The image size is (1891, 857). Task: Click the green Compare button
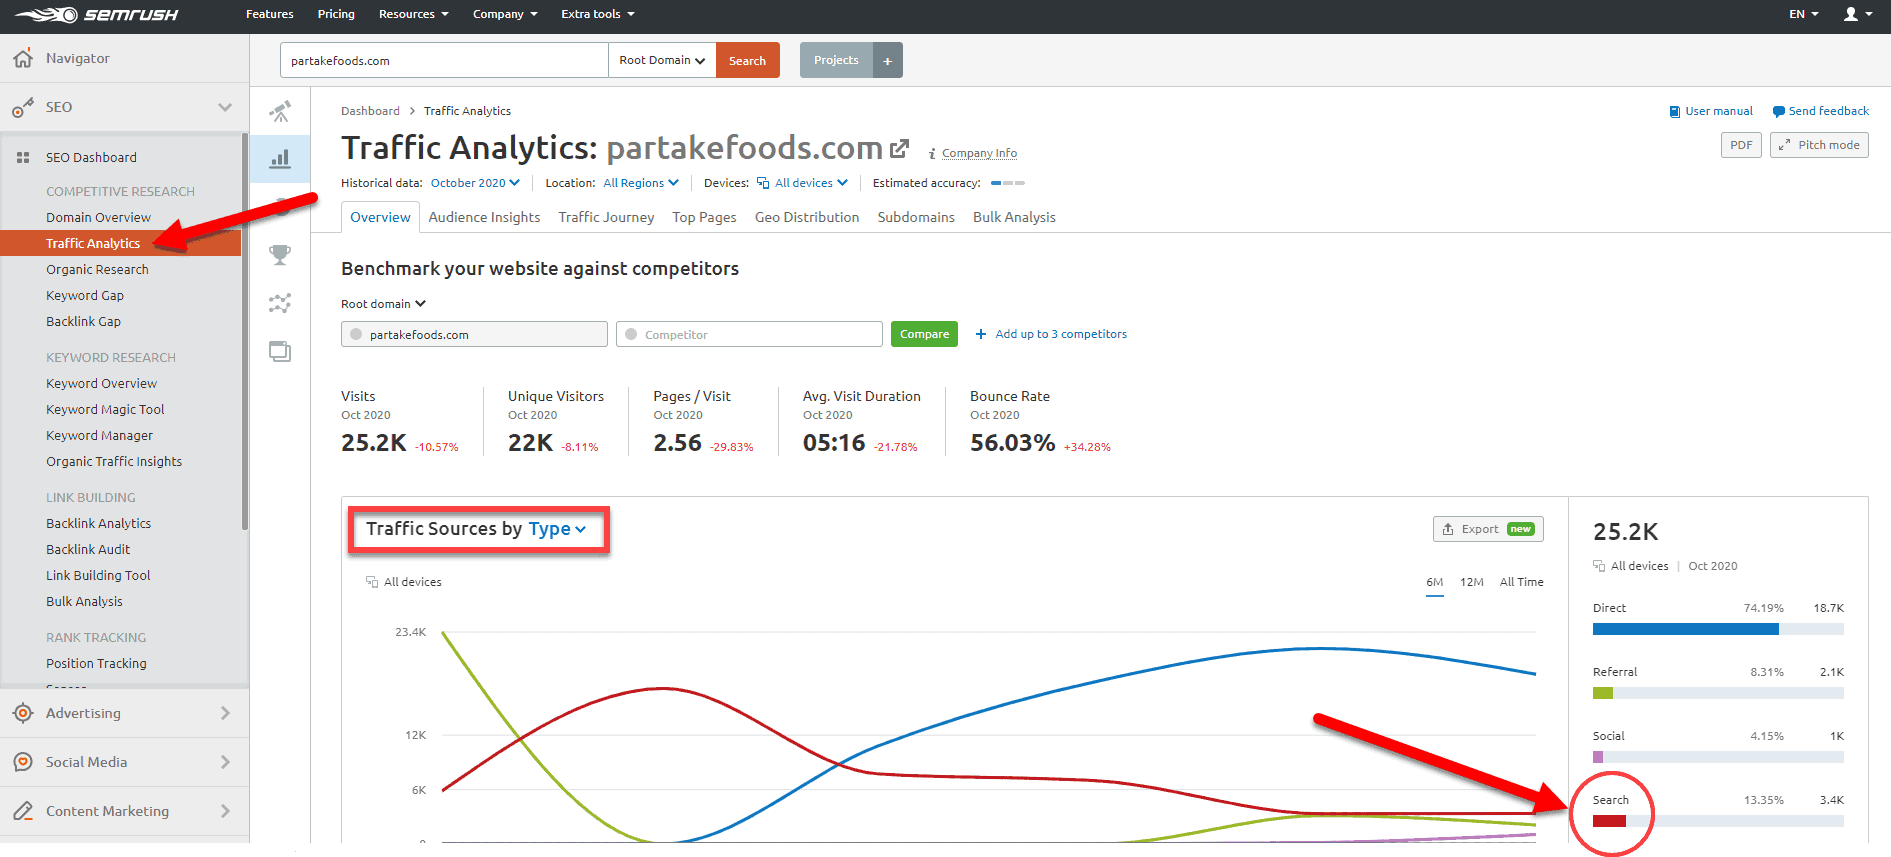pos(924,334)
